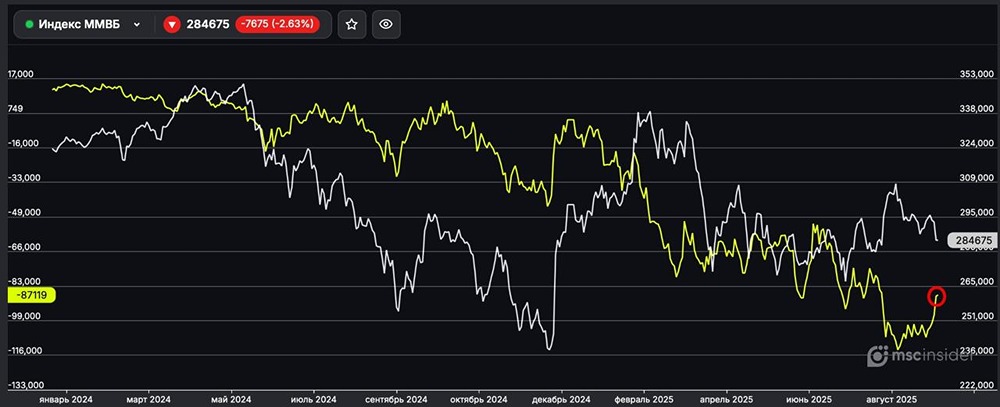Click the -49,000 left axis value
Screen dimensions: 1000x407
(x=23, y=212)
